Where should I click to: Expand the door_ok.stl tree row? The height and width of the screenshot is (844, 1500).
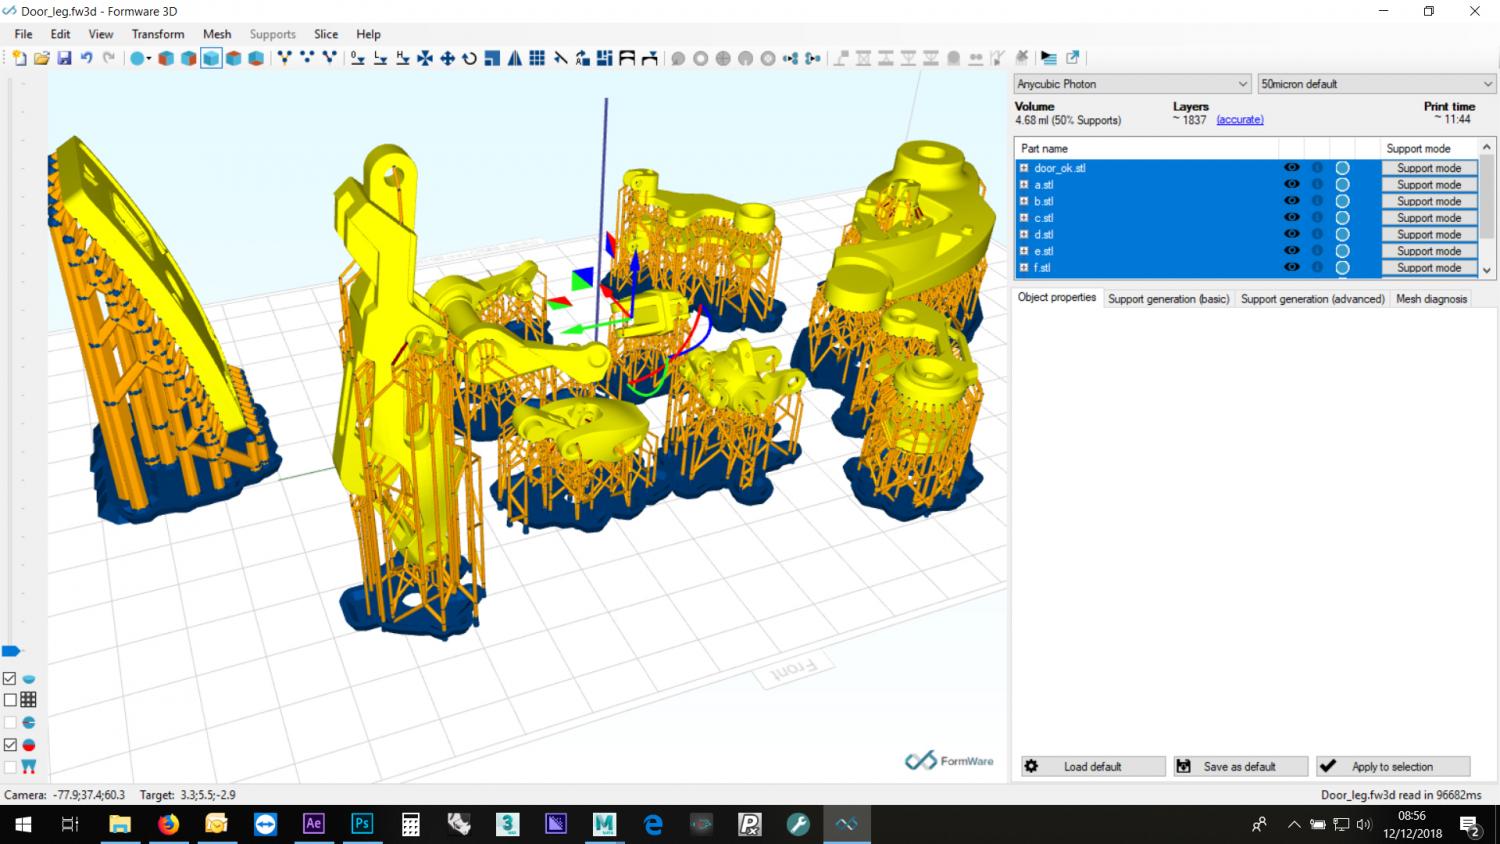[1024, 168]
